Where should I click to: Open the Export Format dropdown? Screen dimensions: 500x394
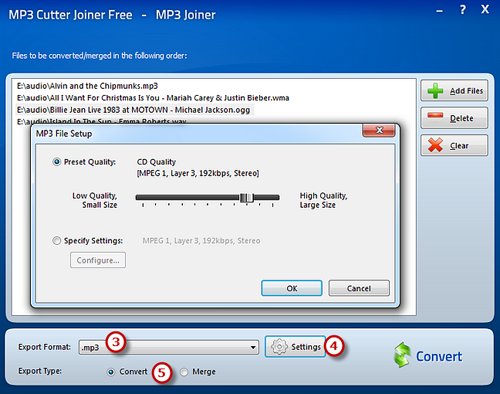pyautogui.click(x=253, y=347)
